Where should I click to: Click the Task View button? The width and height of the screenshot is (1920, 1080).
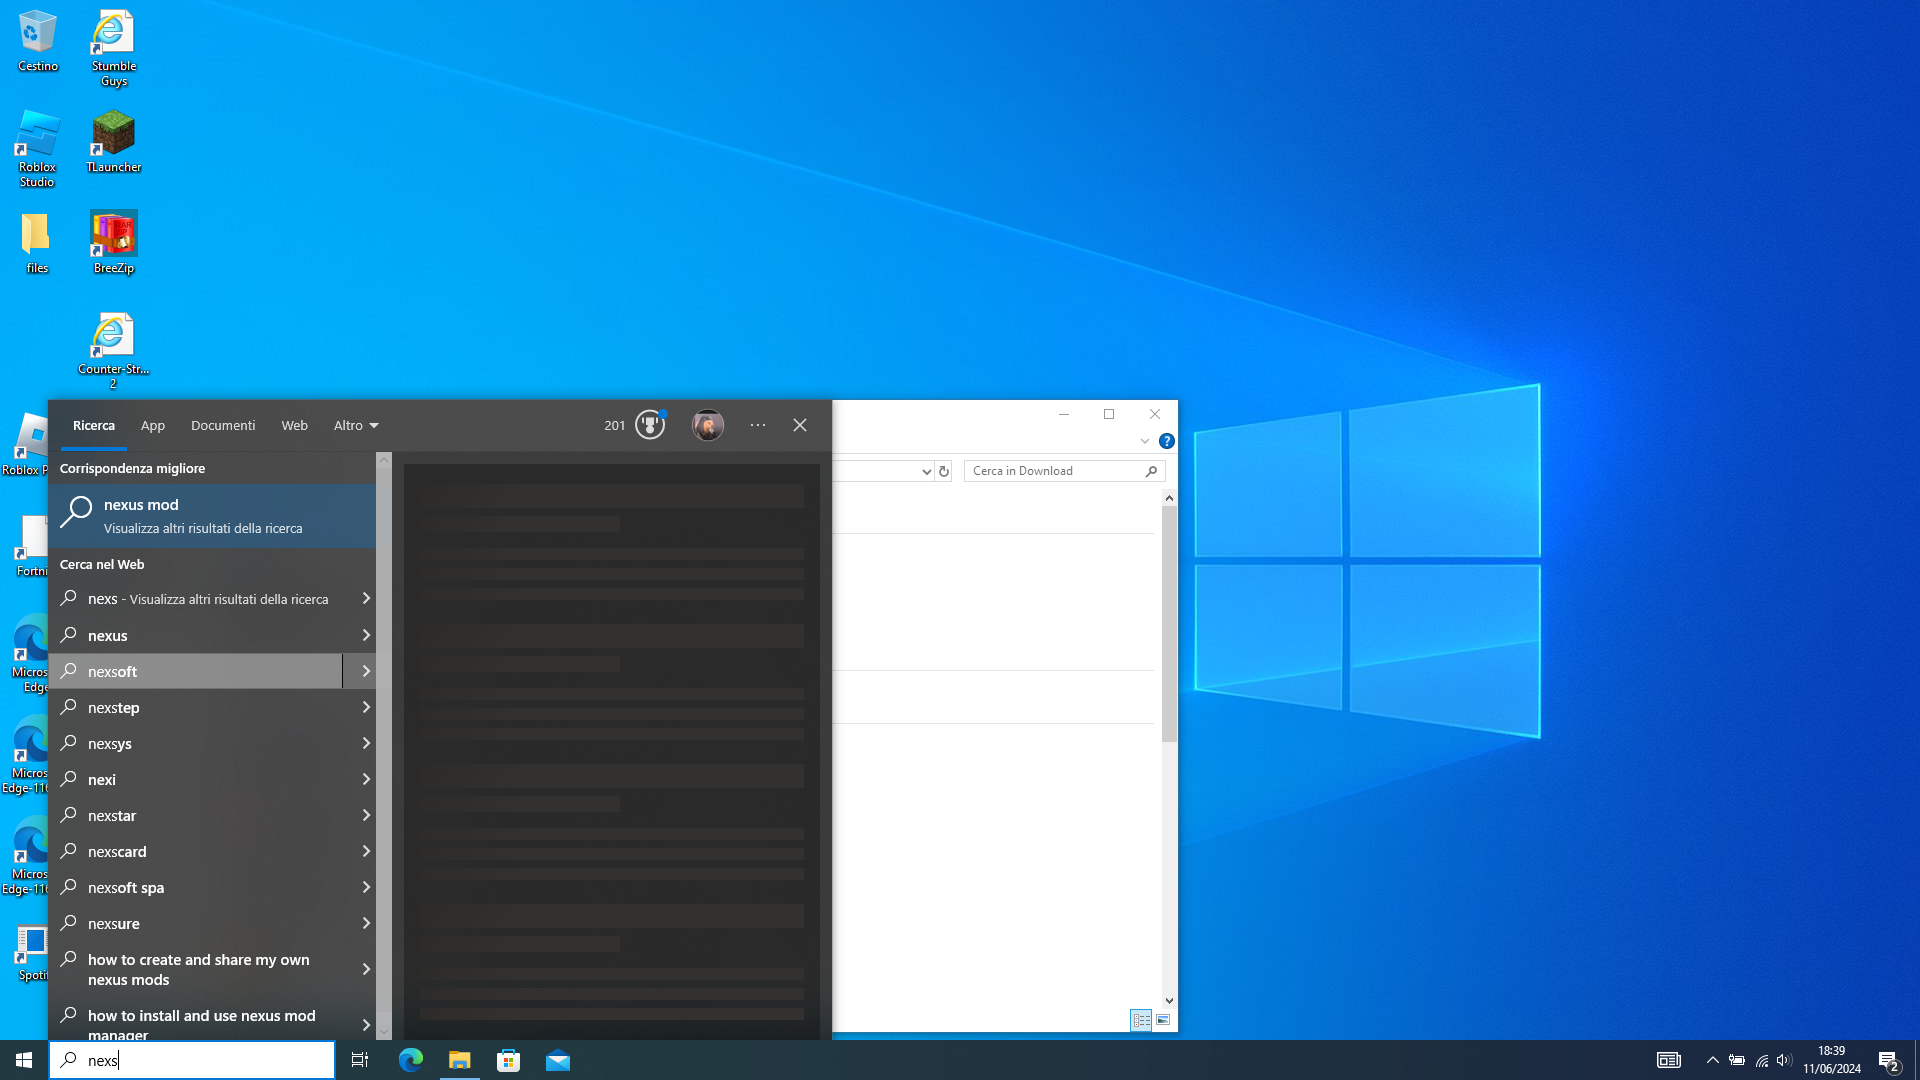(360, 1060)
